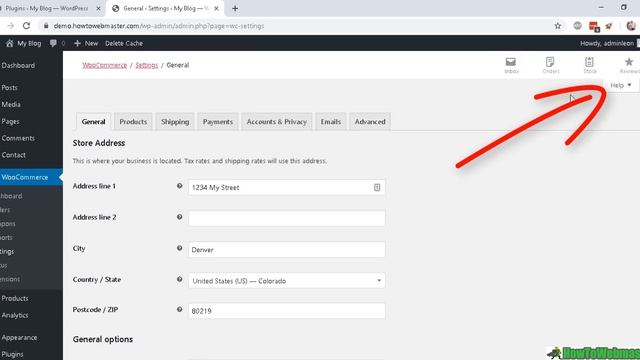Click the Address line 1 input field

[287, 187]
